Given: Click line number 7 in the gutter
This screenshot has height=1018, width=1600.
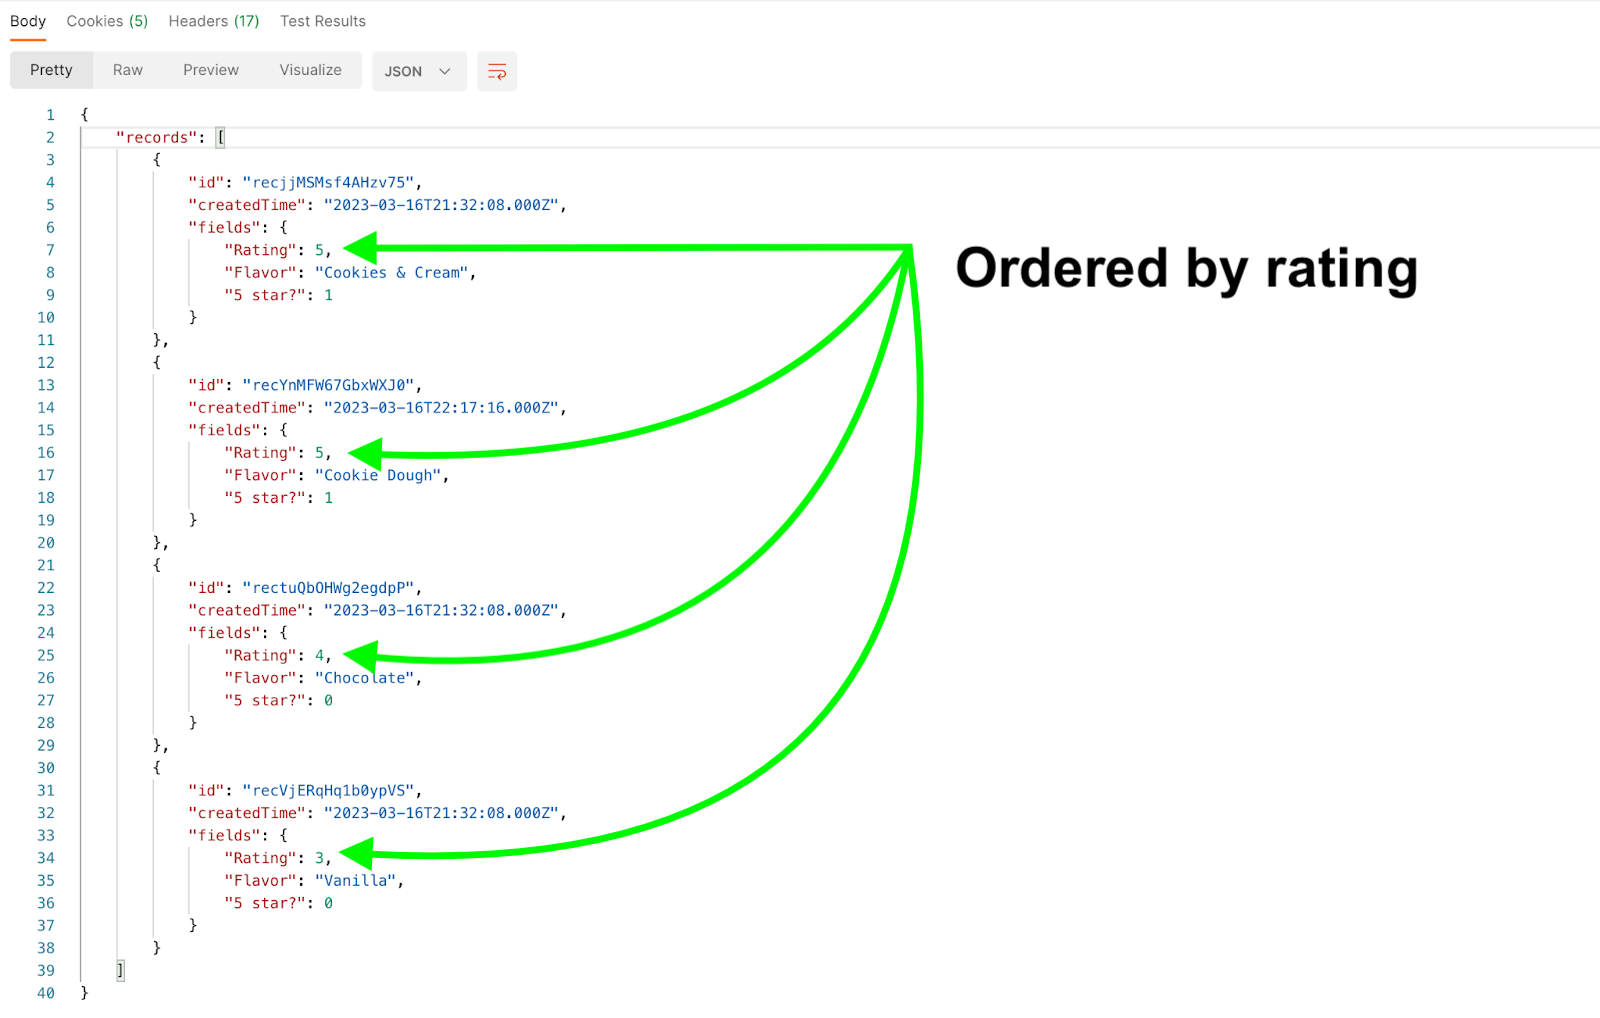Looking at the screenshot, I should pyautogui.click(x=50, y=250).
